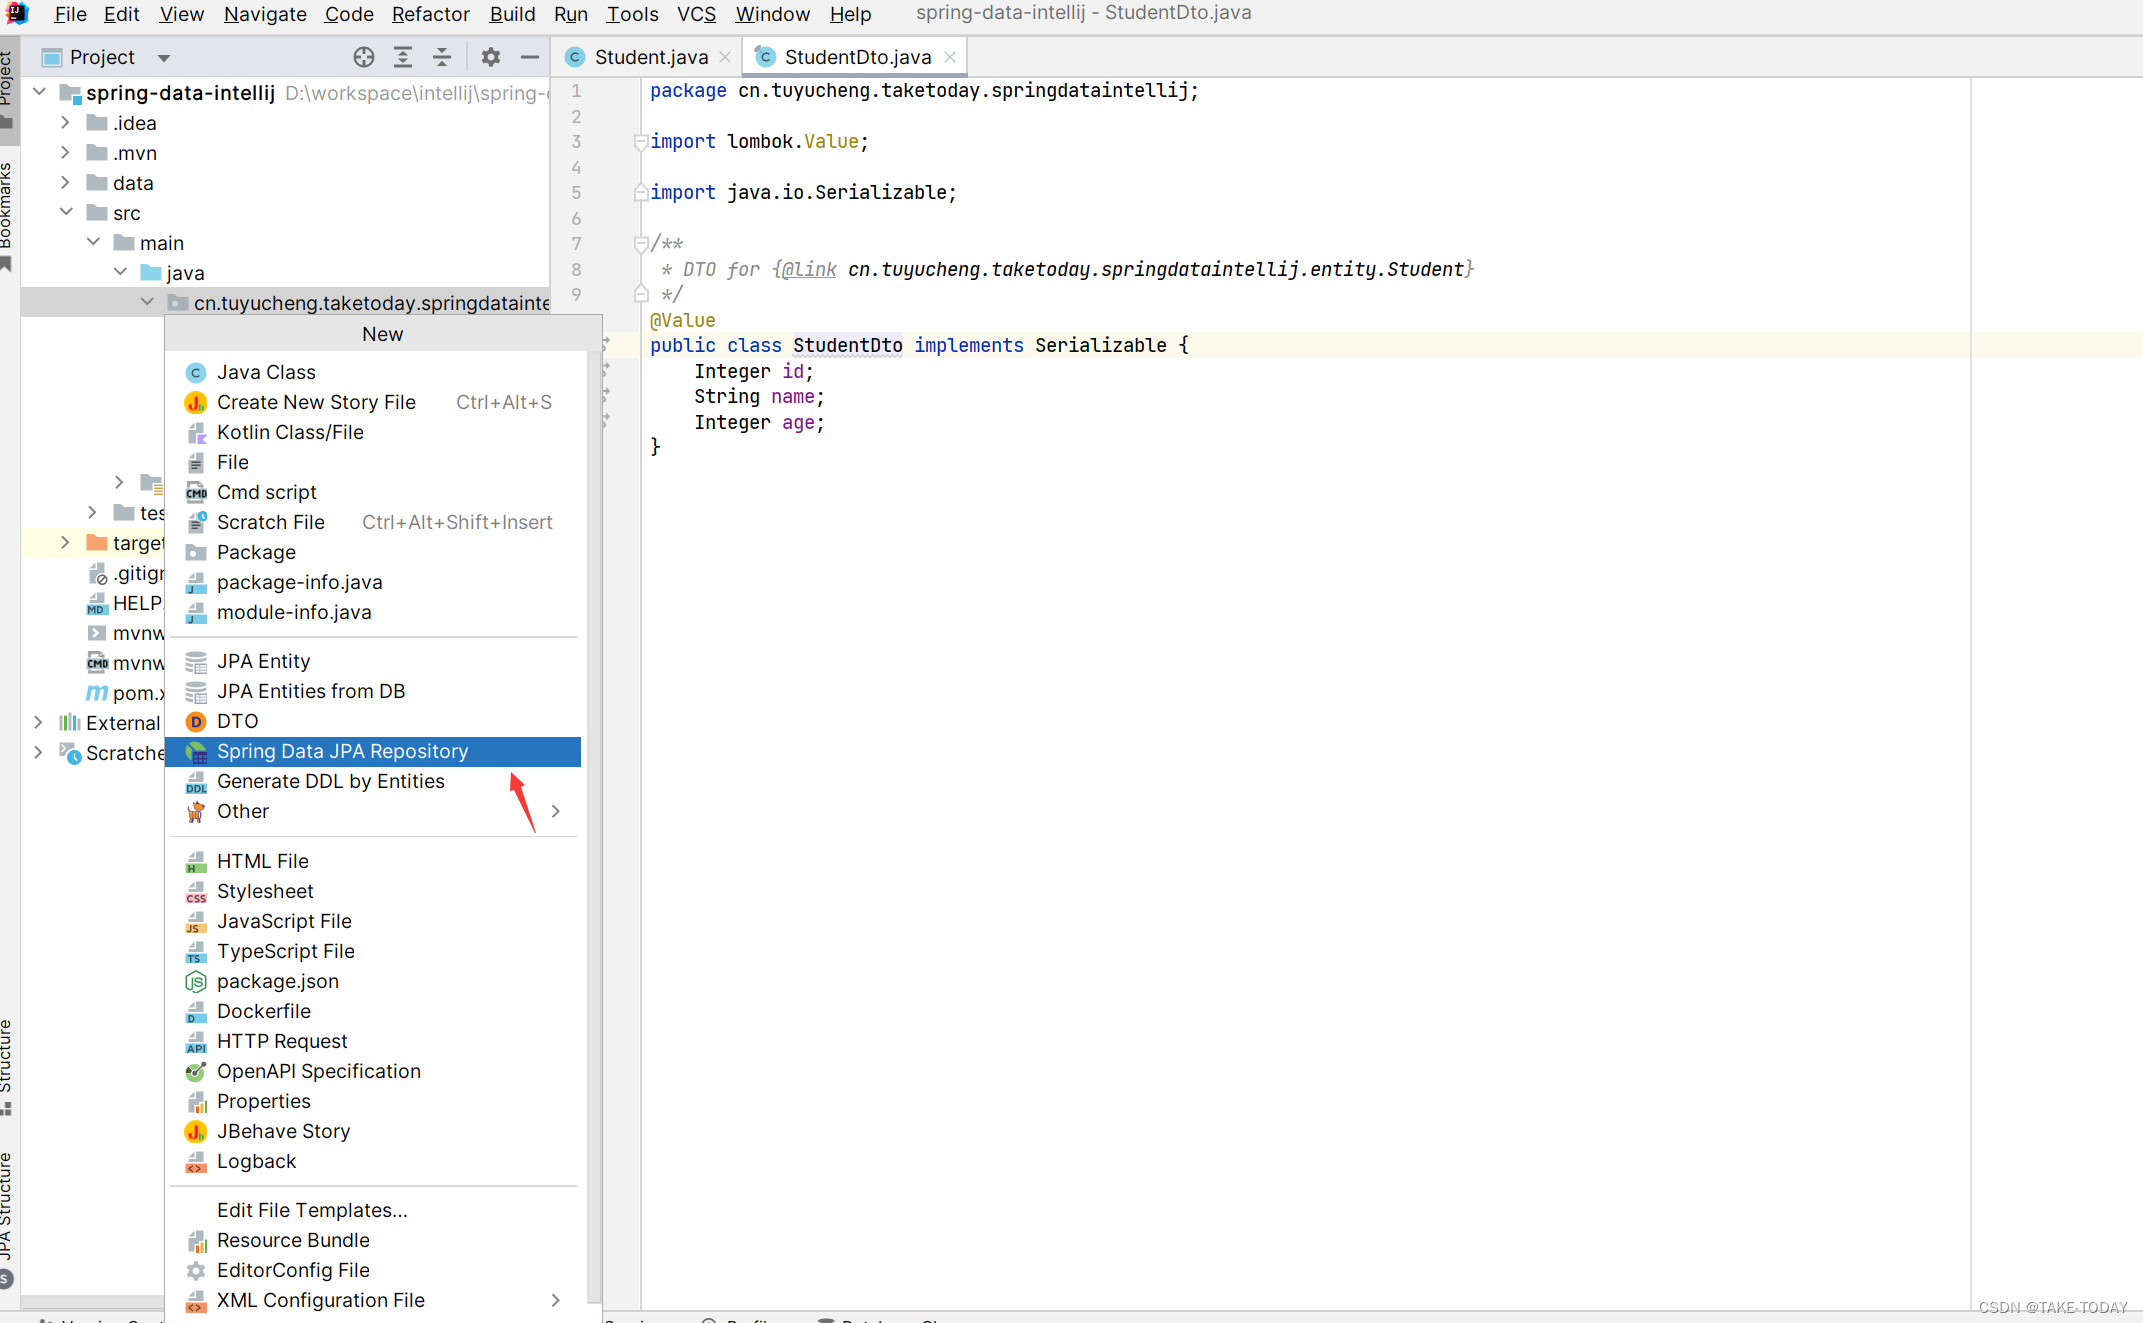Choose Spring Data JPA Repository entry
This screenshot has height=1323, width=2143.
coord(342,751)
